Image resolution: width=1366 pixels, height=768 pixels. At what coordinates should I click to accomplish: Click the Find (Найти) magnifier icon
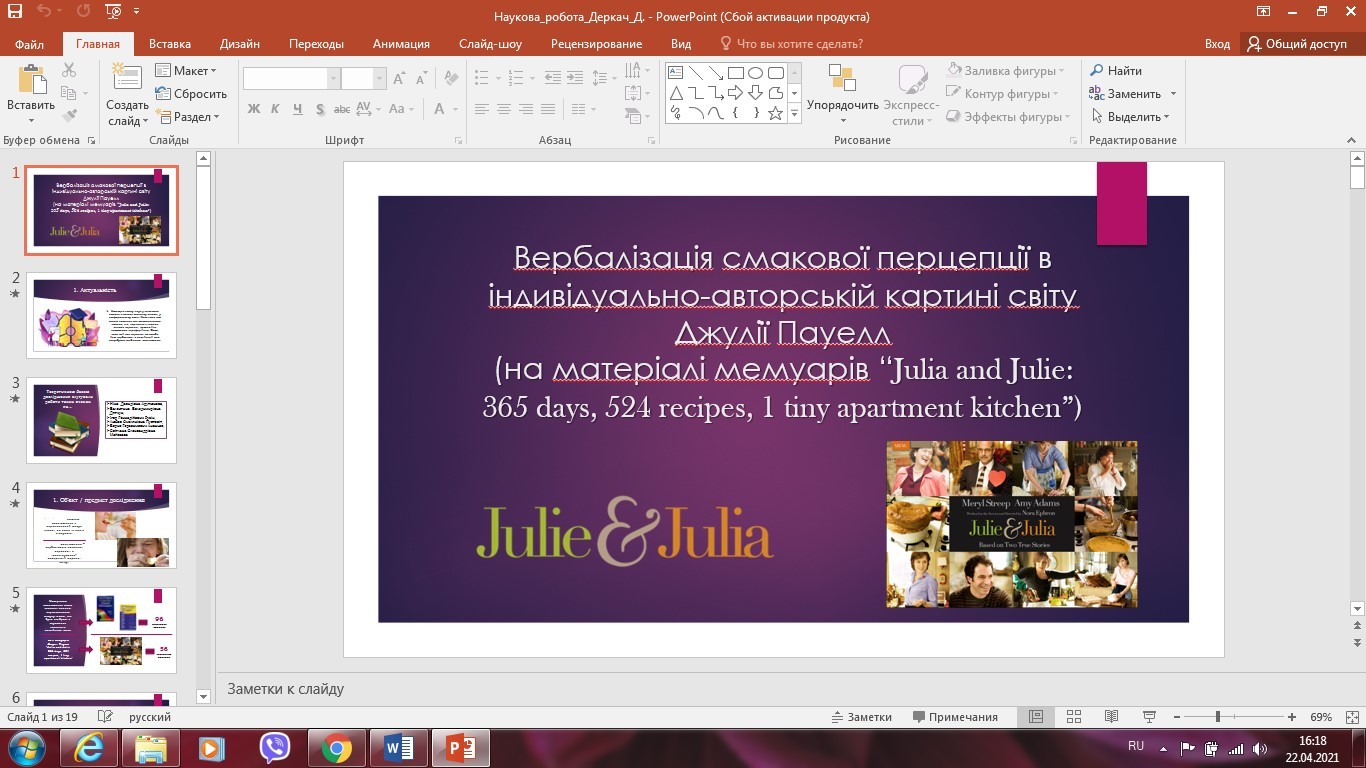tap(1097, 71)
